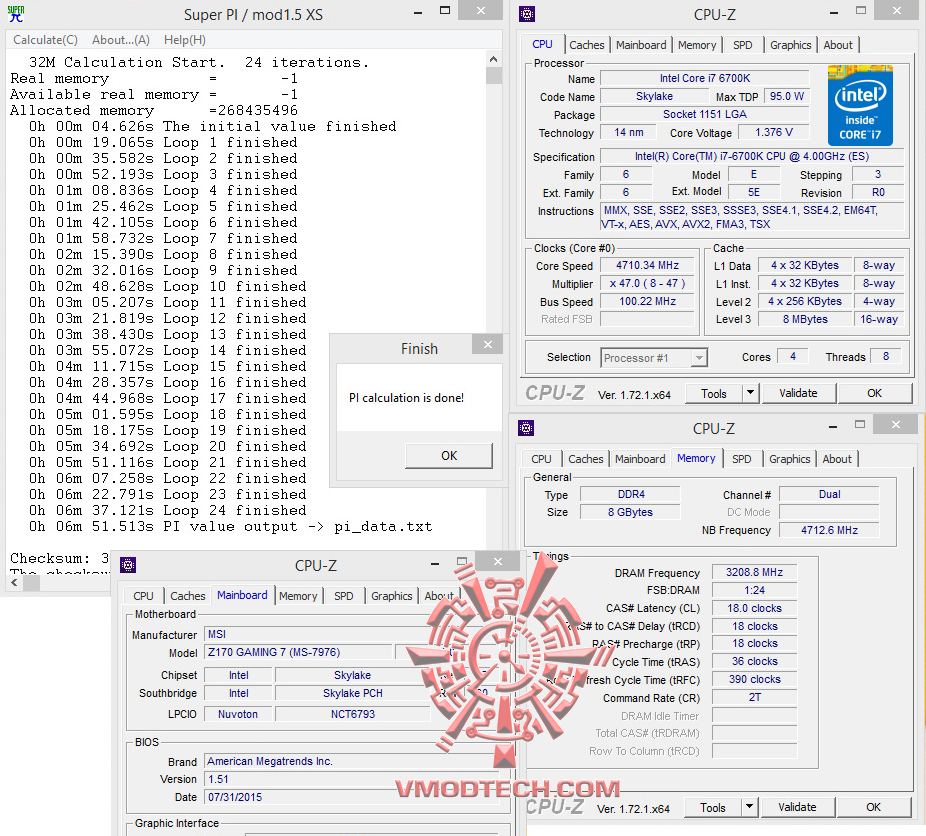
Task: Switch to Mainboard tab in top CPU-Z window
Action: (641, 45)
